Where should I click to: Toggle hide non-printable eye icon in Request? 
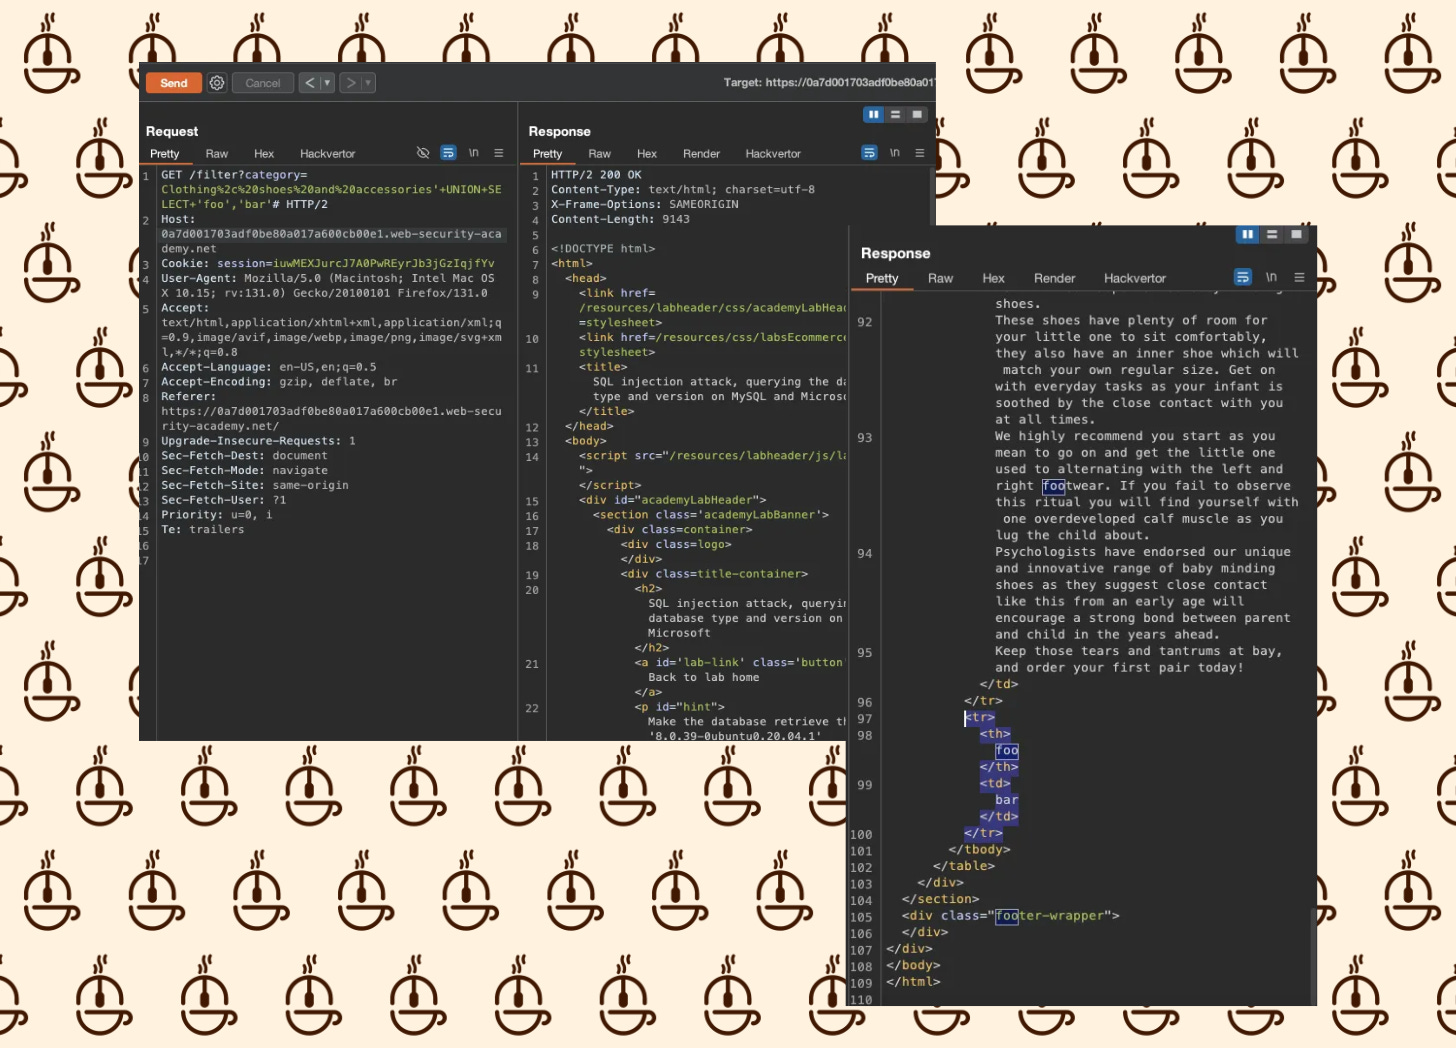coord(423,153)
